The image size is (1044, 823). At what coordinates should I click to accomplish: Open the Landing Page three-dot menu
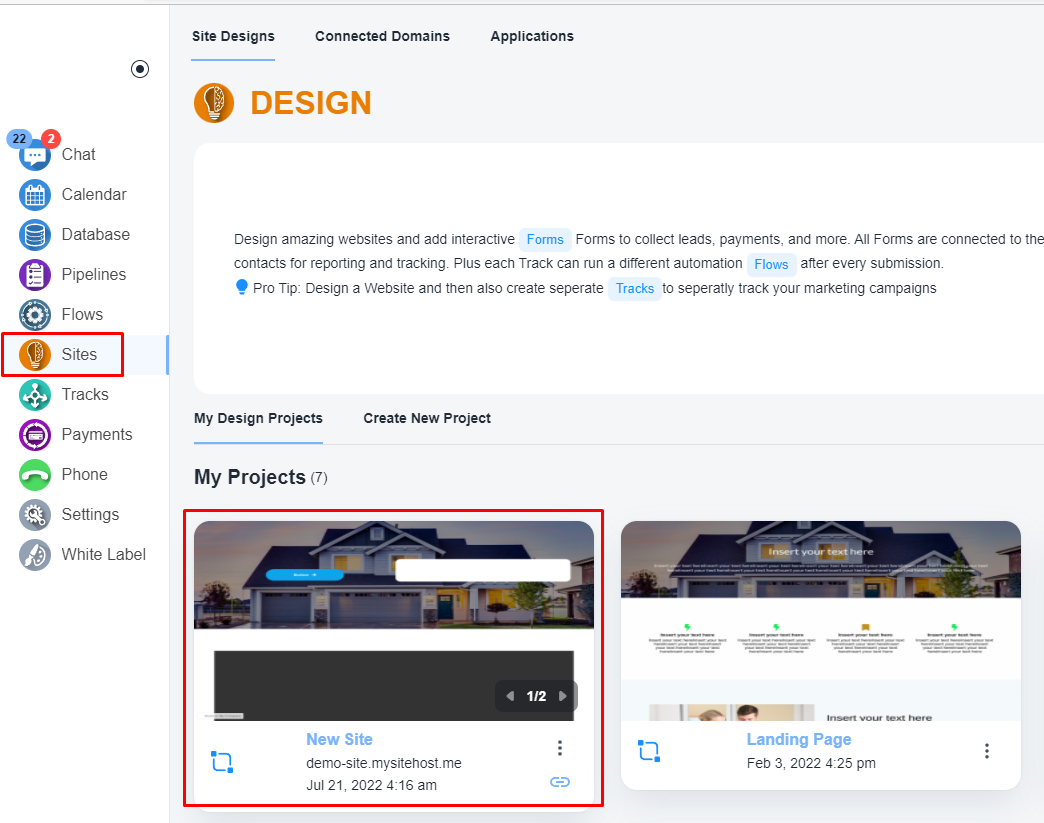point(987,751)
